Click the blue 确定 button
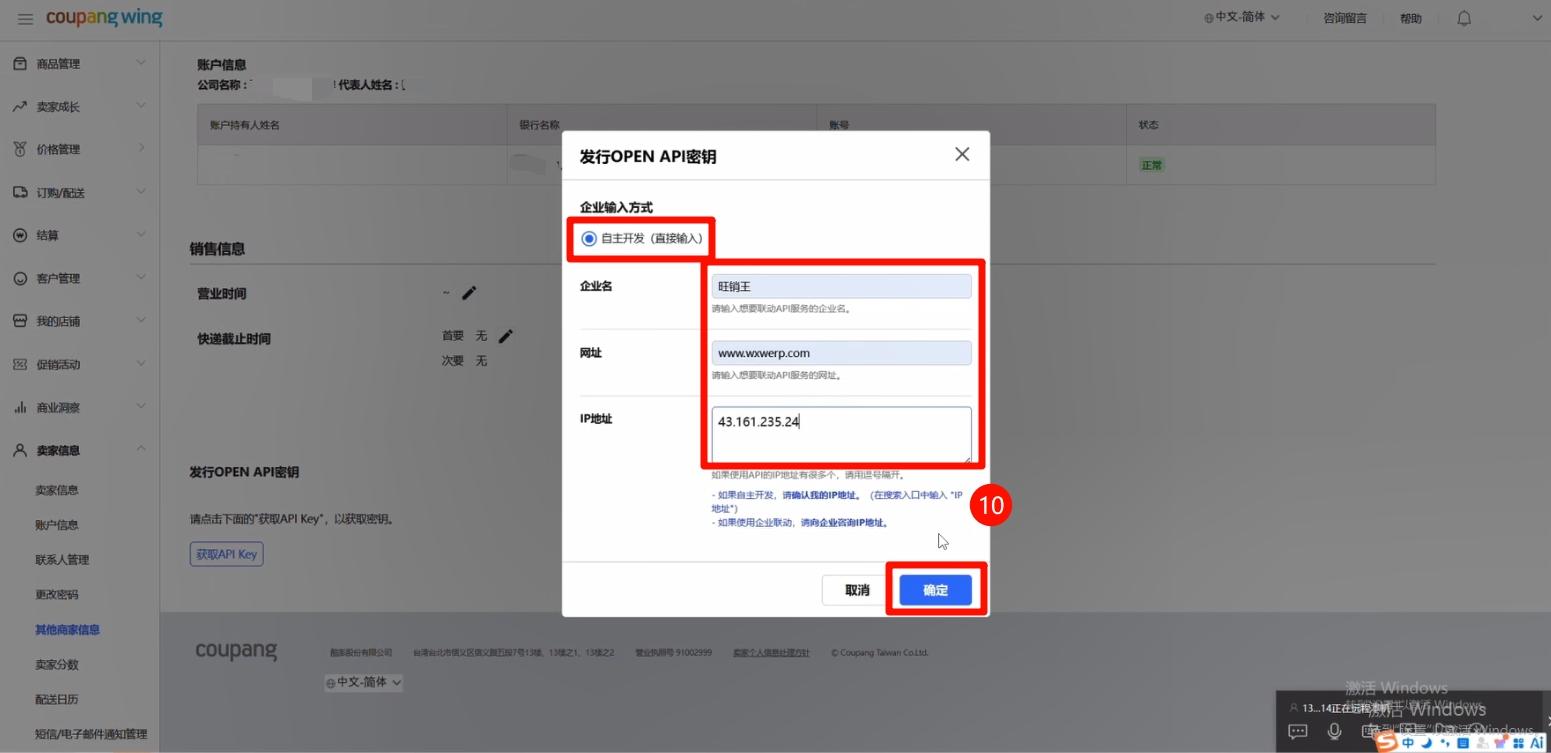The height and width of the screenshot is (753, 1551). (935, 590)
